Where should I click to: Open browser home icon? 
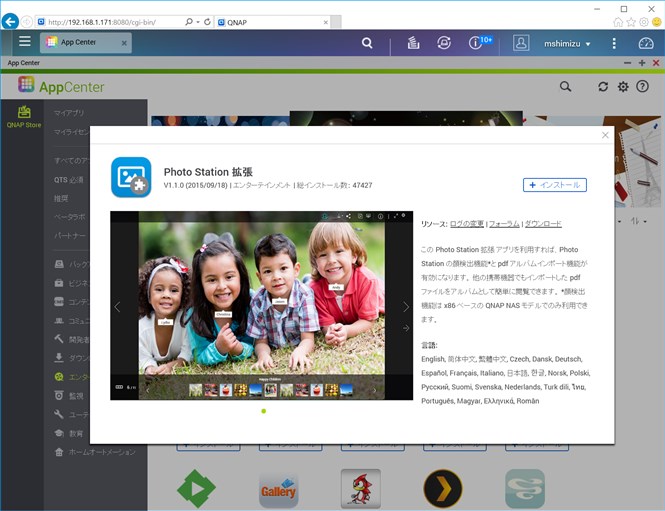click(618, 22)
